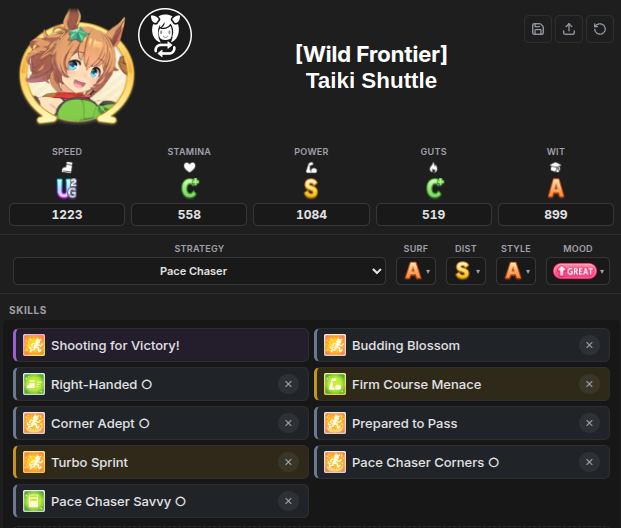Remove the Corner Adept skill
Image resolution: width=621 pixels, height=528 pixels.
point(288,423)
